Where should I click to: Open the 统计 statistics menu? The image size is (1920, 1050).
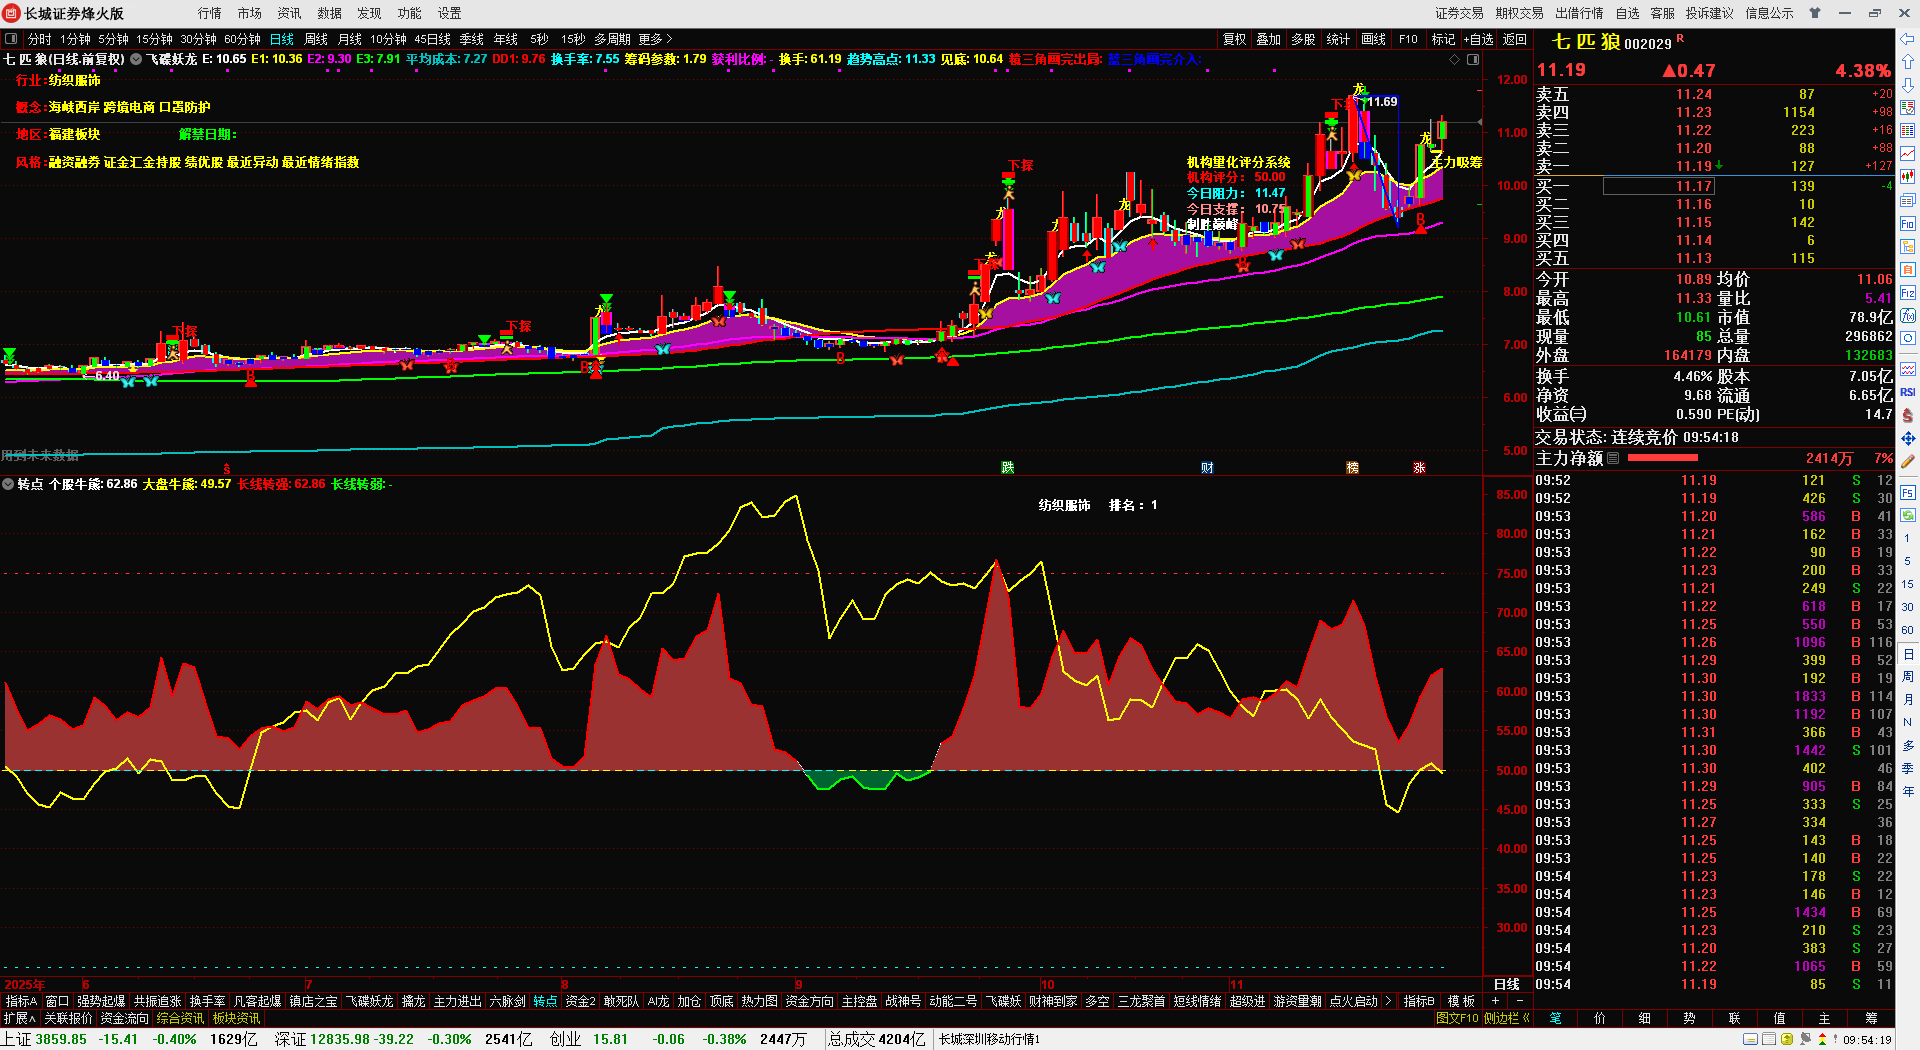1338,39
